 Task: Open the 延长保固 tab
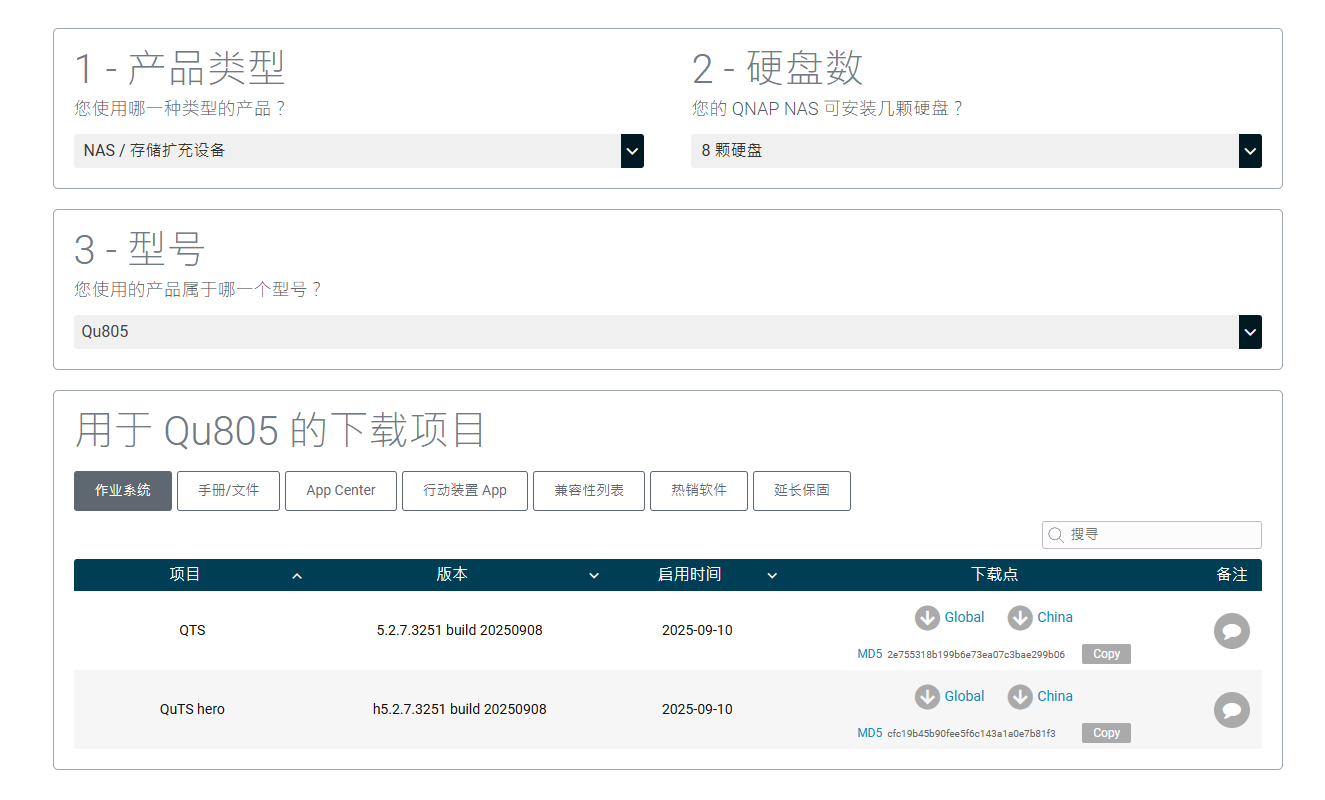[x=802, y=491]
